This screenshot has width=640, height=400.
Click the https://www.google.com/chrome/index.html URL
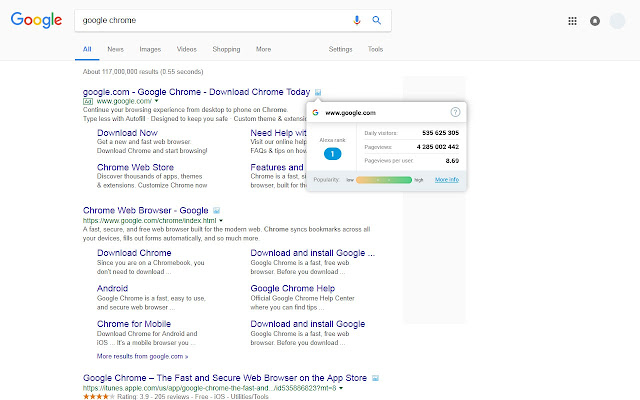(x=149, y=220)
